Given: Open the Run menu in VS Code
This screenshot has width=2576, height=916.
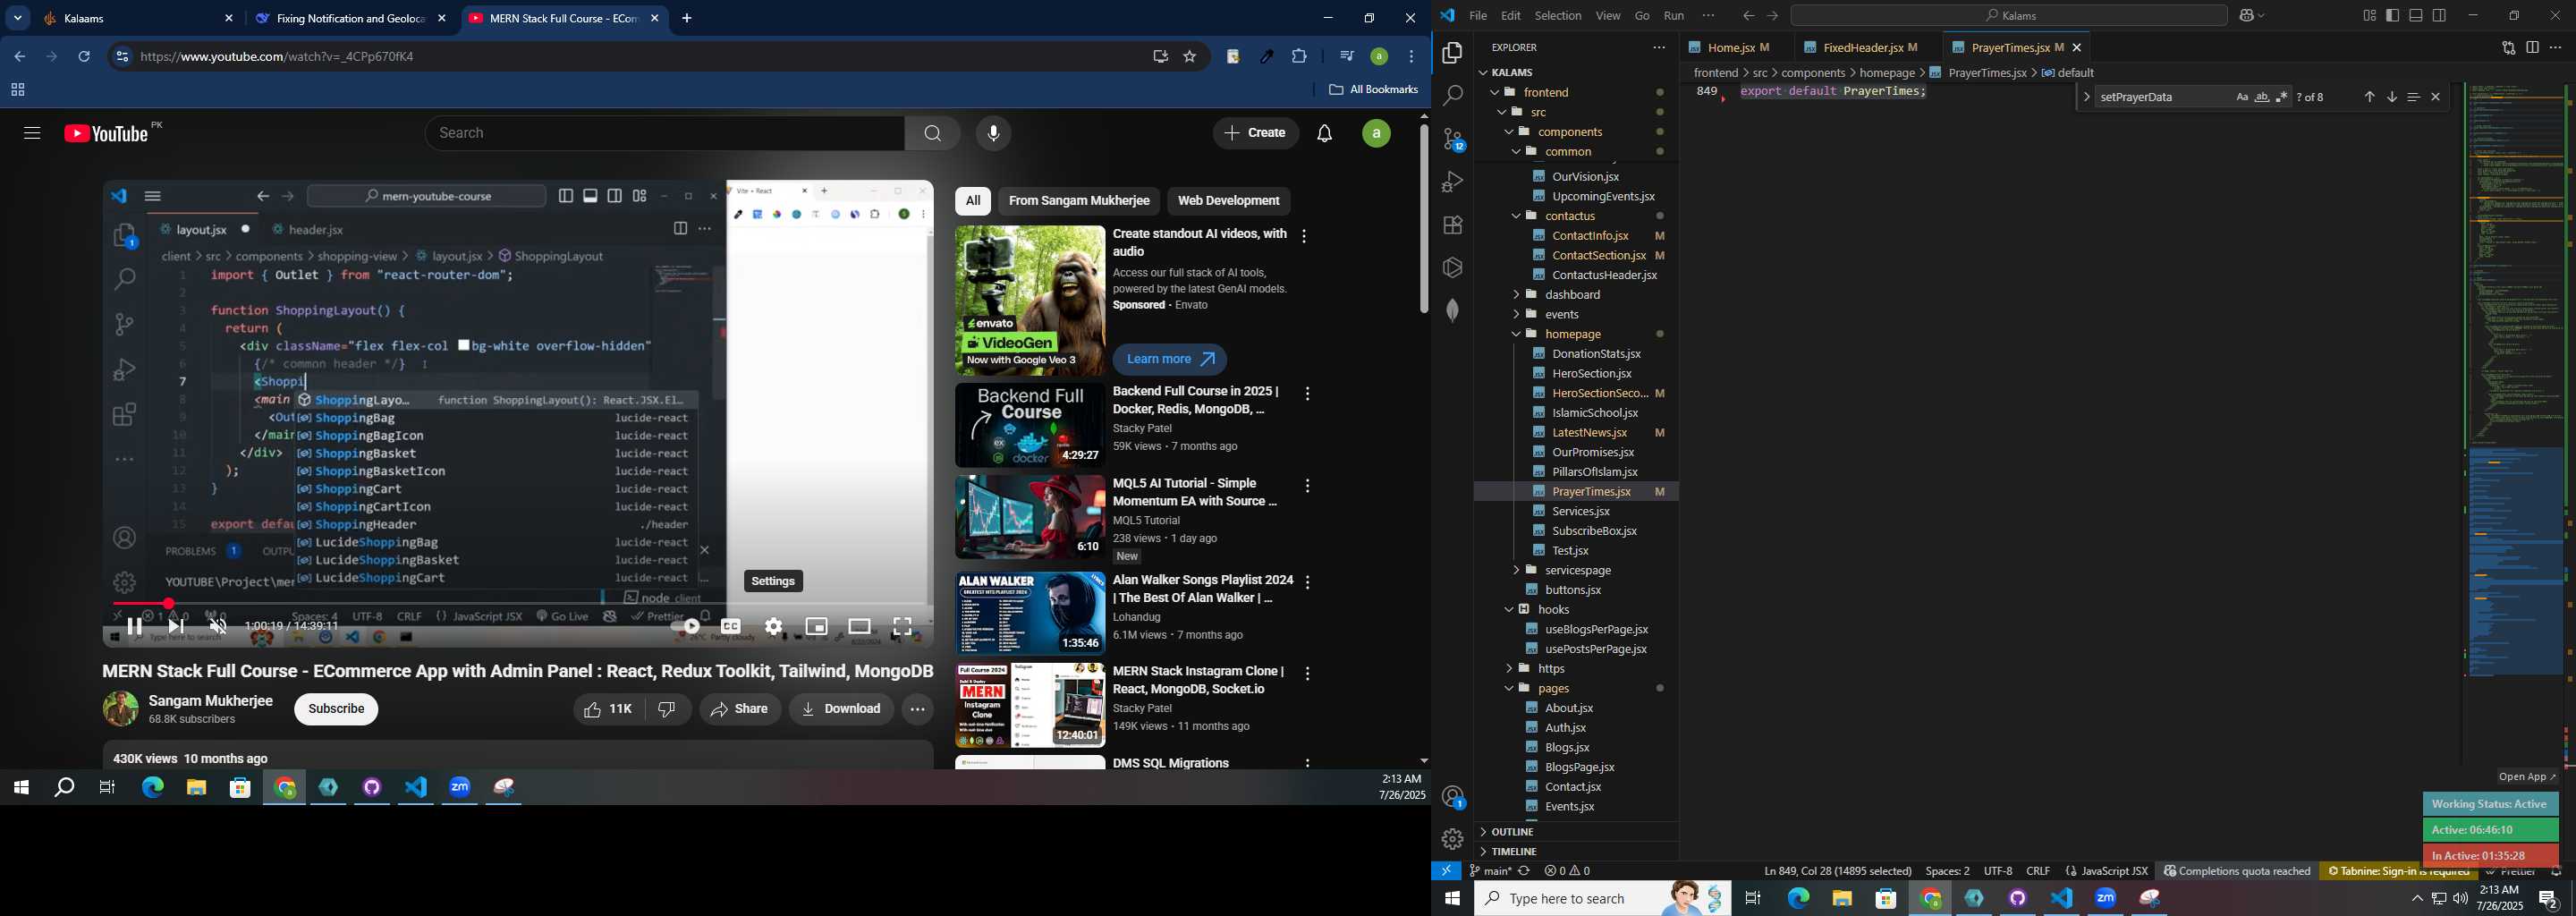Looking at the screenshot, I should [x=1673, y=16].
